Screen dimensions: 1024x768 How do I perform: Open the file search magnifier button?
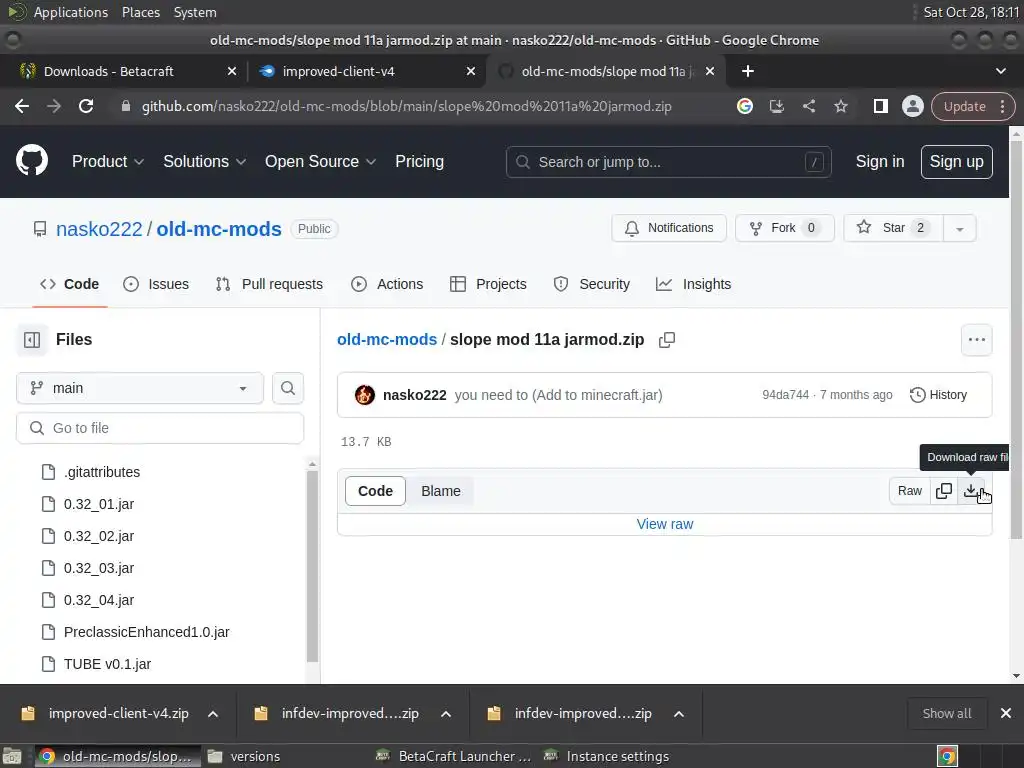point(288,388)
